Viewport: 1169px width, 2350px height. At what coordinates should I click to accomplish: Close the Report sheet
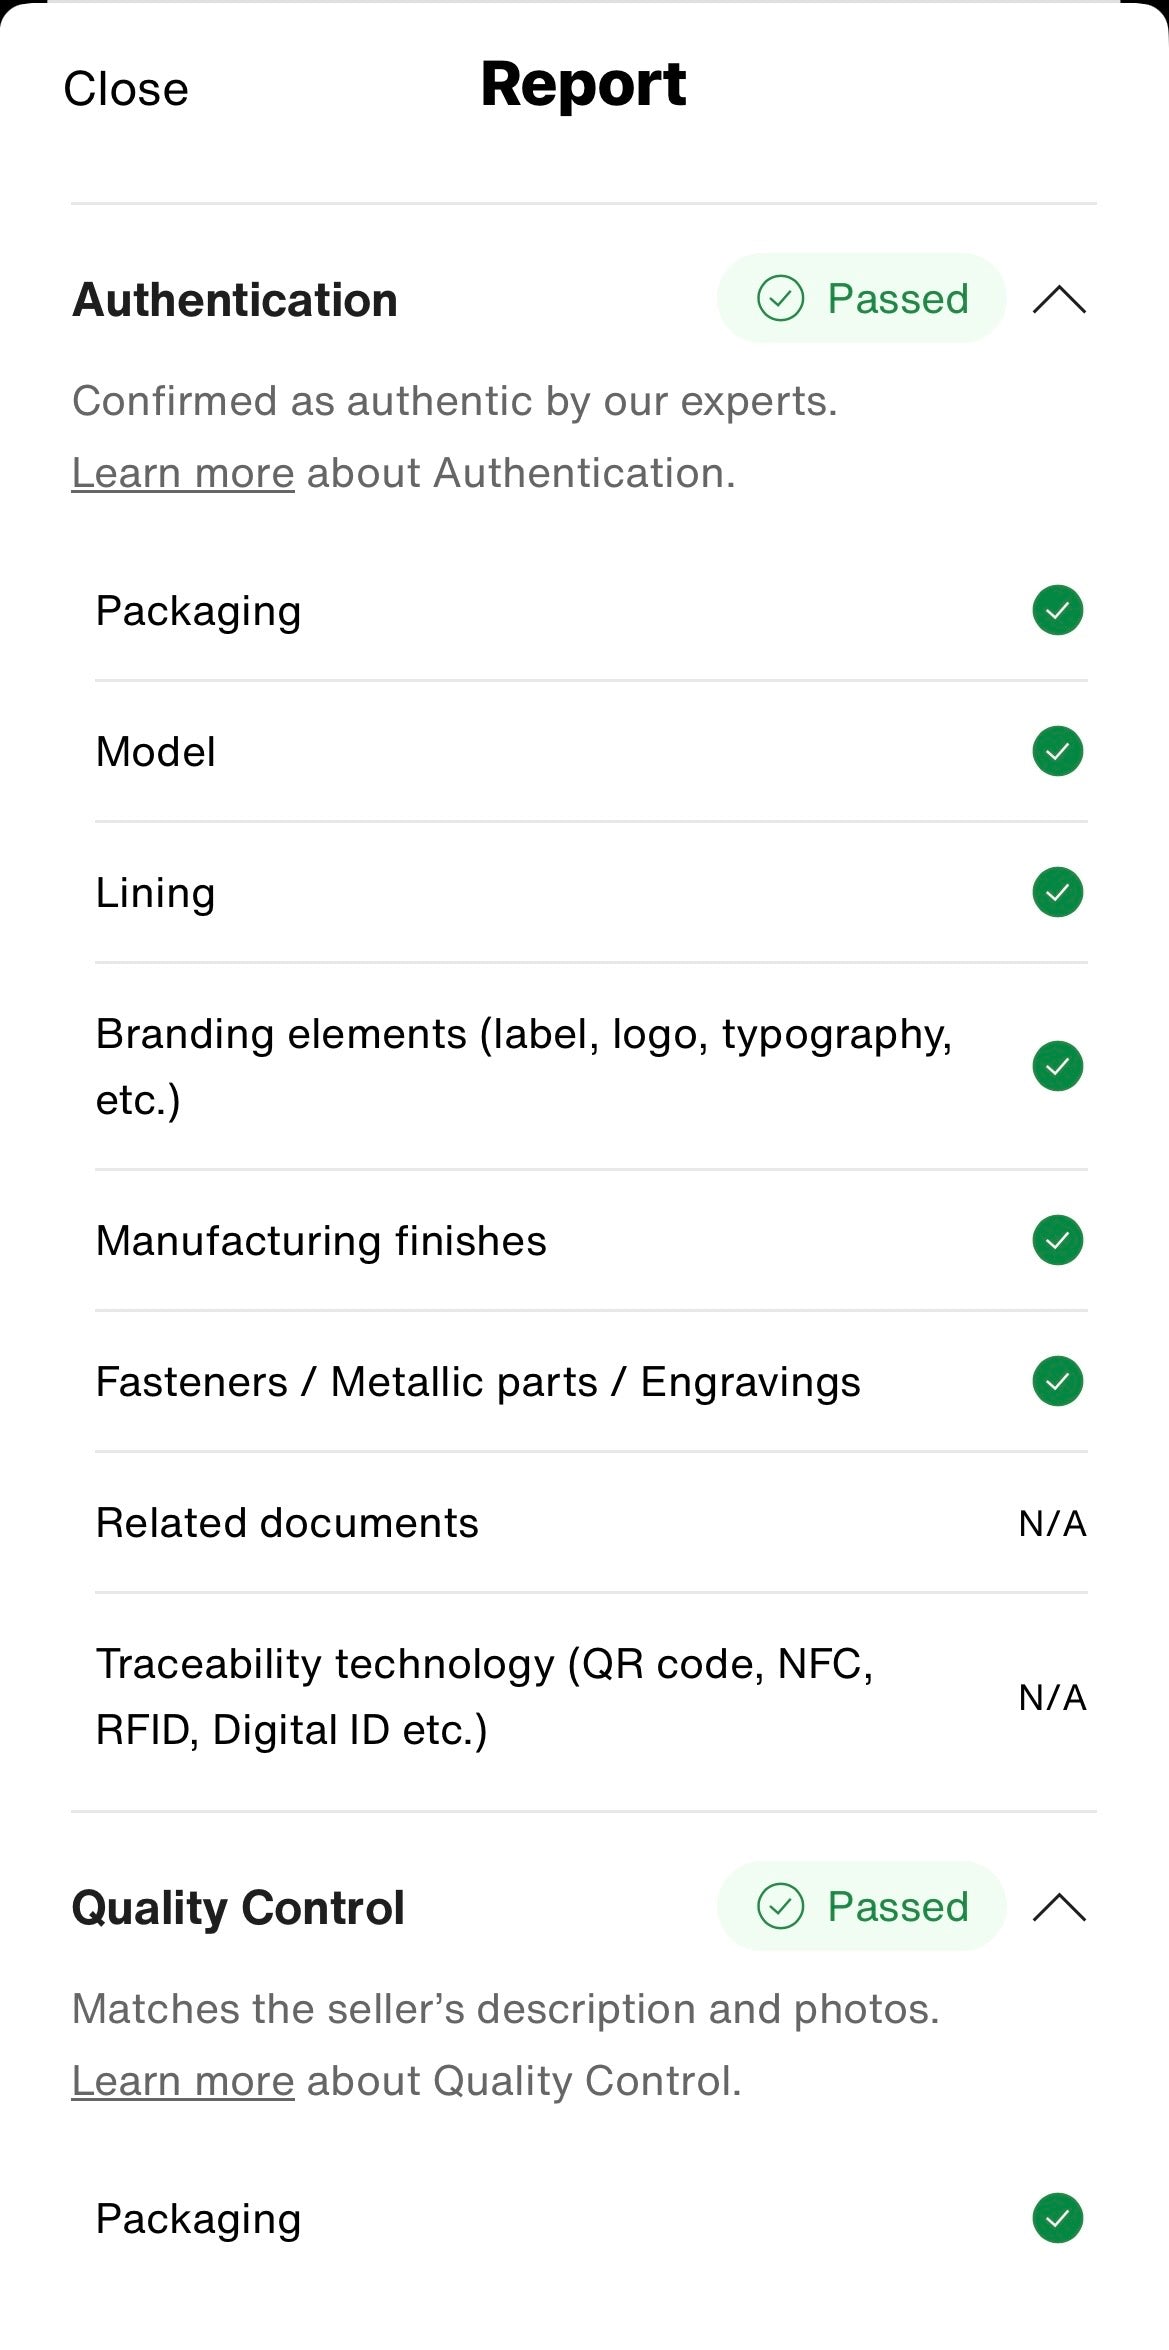coord(126,88)
